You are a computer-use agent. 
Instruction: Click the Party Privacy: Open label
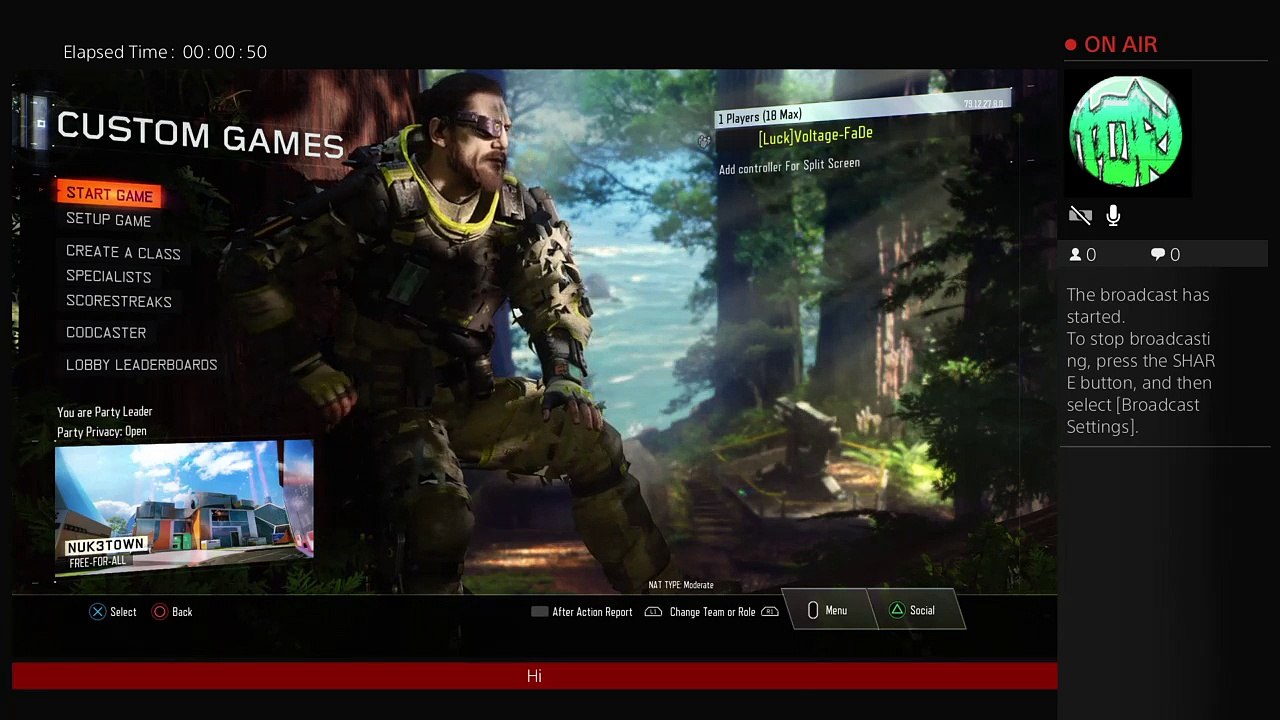(102, 432)
